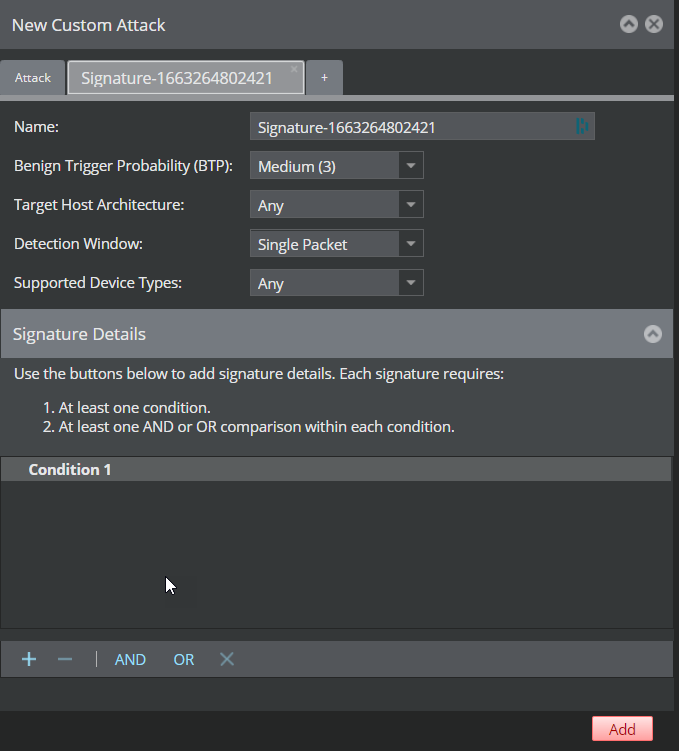Click the red Add button
Image resolution: width=679 pixels, height=751 pixels.
point(622,729)
